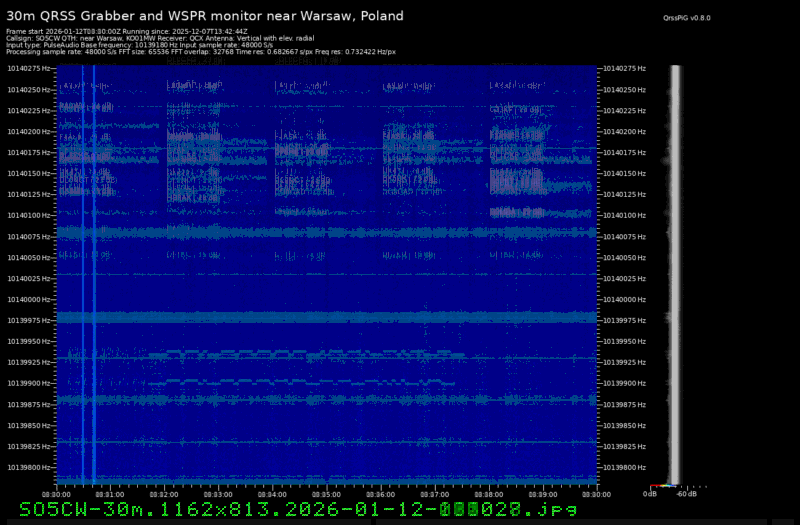
Task: Click 10140150 Hz on the left frequency axis
Action: click(x=29, y=173)
